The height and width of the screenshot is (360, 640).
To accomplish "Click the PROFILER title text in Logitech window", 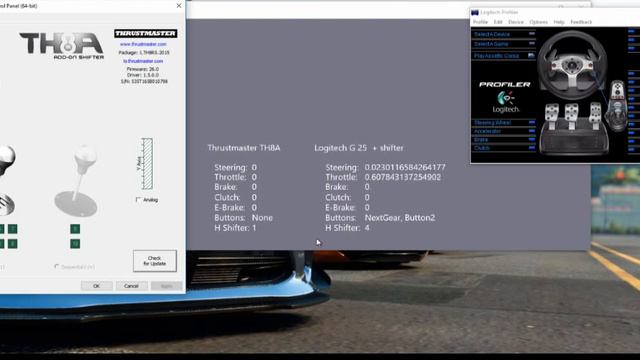I will pos(504,84).
